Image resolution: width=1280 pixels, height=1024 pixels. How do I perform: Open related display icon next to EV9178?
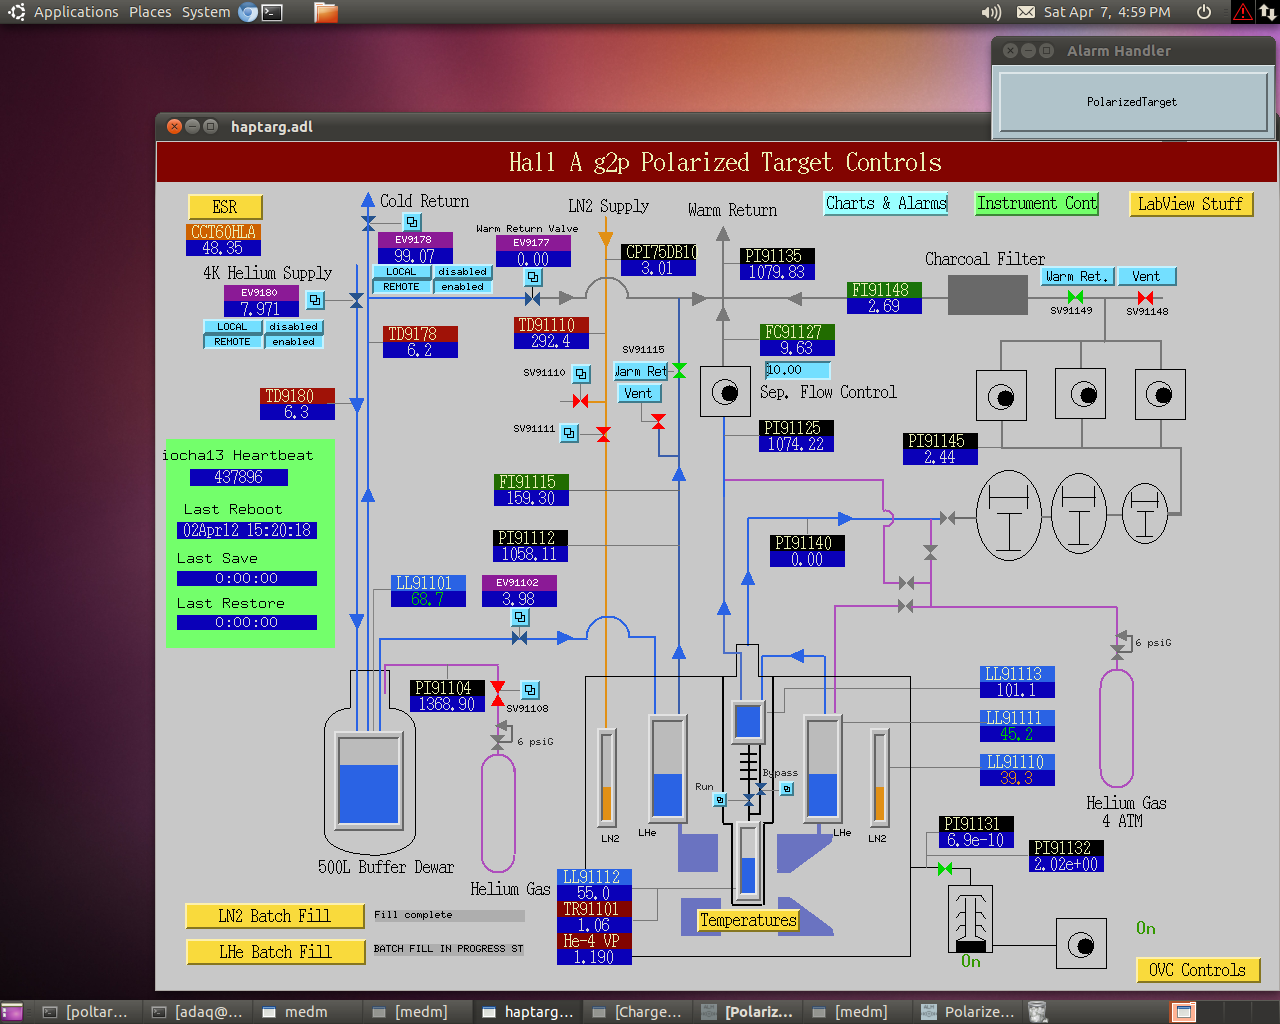[x=413, y=222]
